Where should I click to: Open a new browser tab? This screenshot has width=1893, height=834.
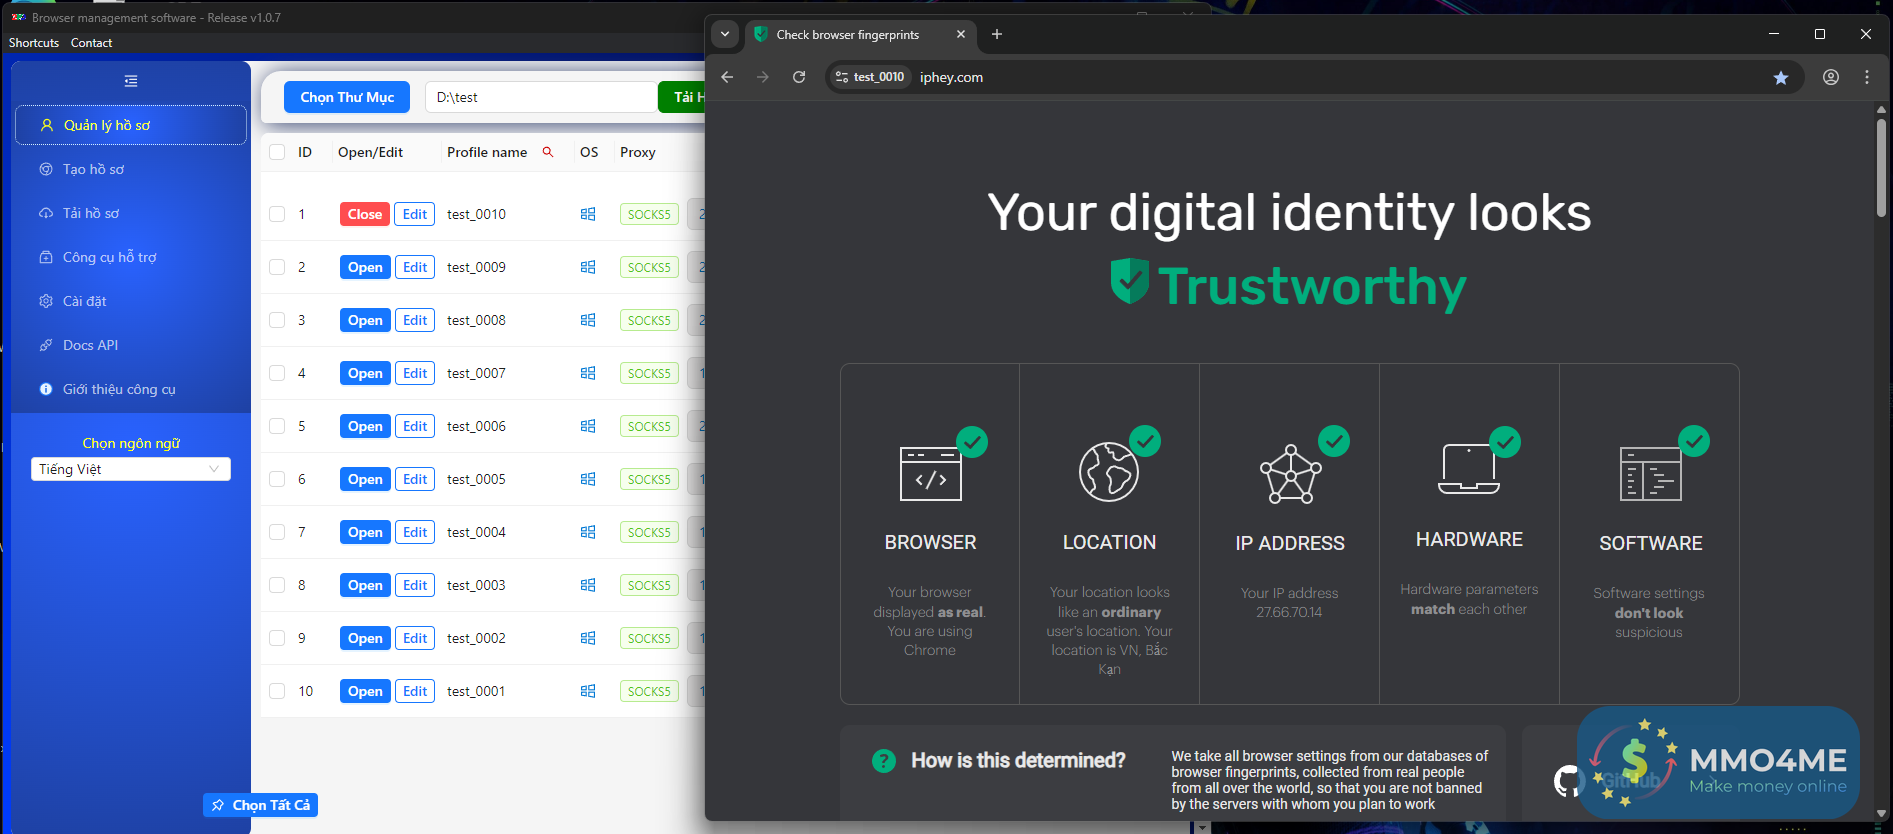point(996,34)
